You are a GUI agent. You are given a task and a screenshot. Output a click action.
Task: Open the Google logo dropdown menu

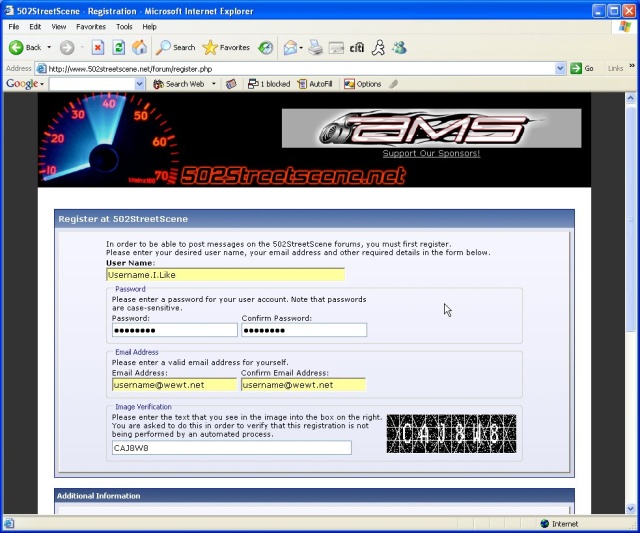pyautogui.click(x=25, y=84)
